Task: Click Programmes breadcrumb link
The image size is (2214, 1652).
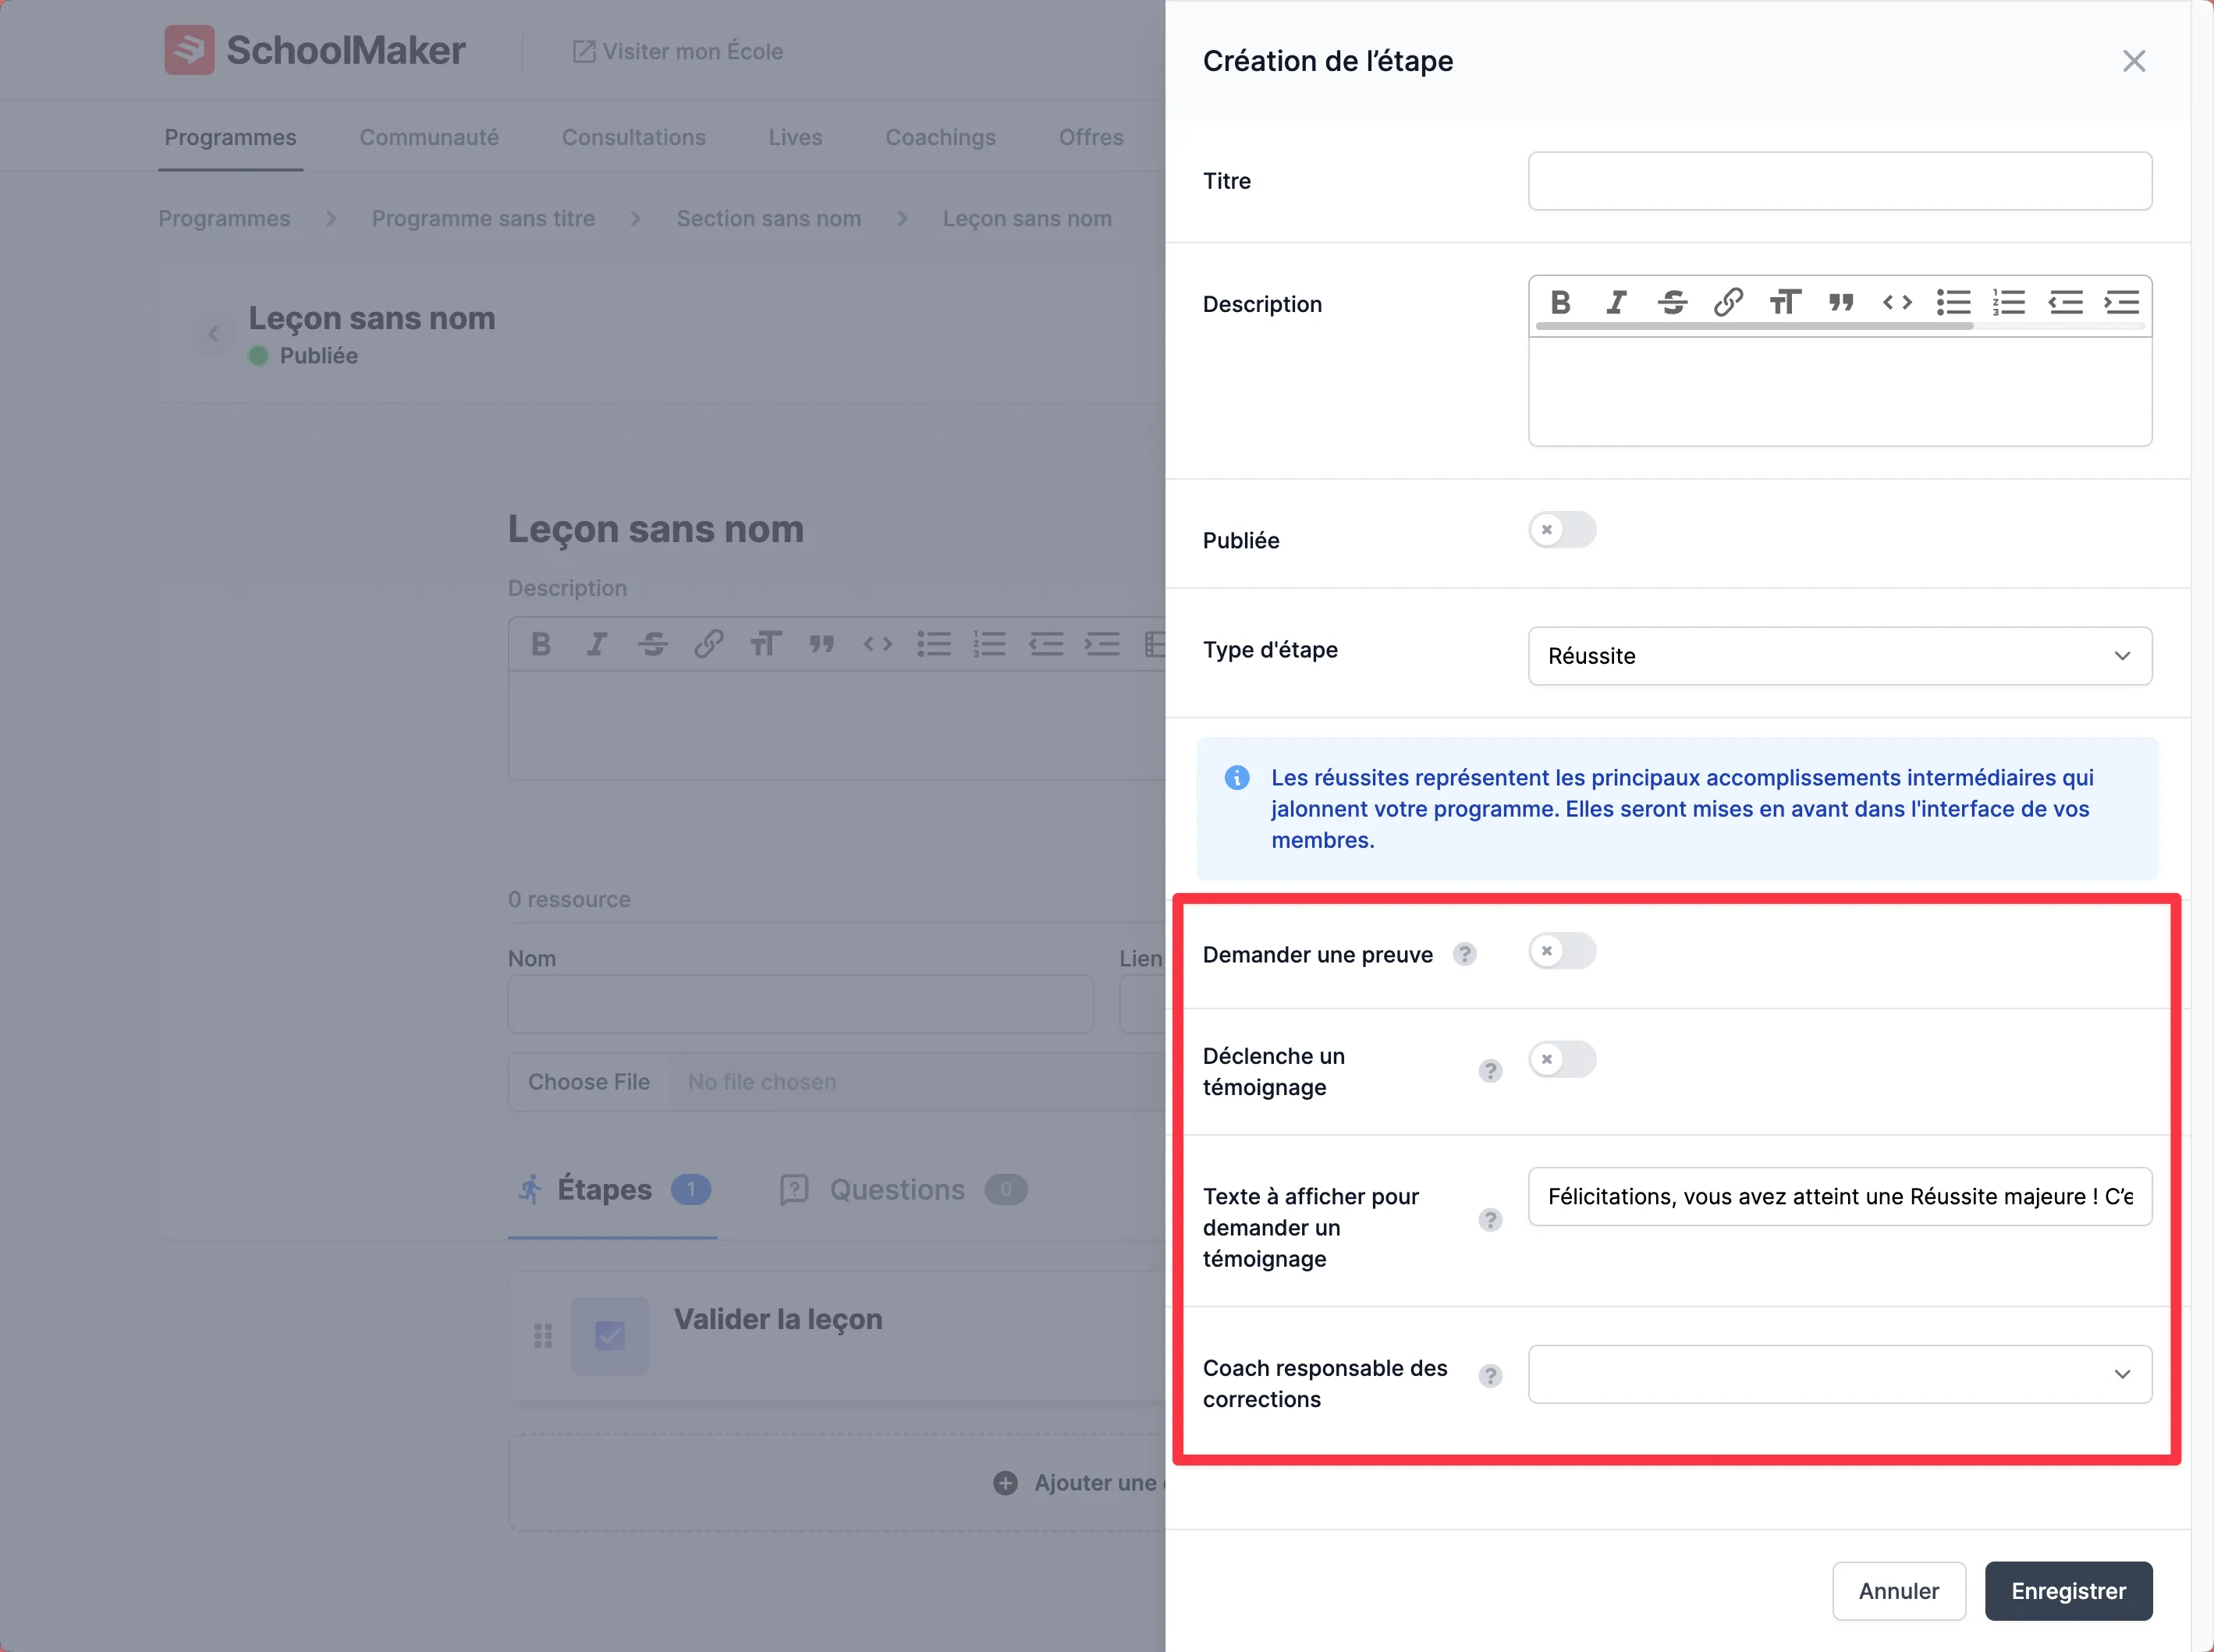Action: [x=224, y=218]
